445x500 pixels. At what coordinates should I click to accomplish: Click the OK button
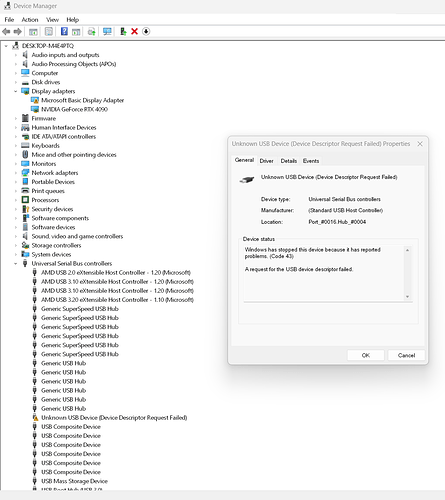coord(366,355)
